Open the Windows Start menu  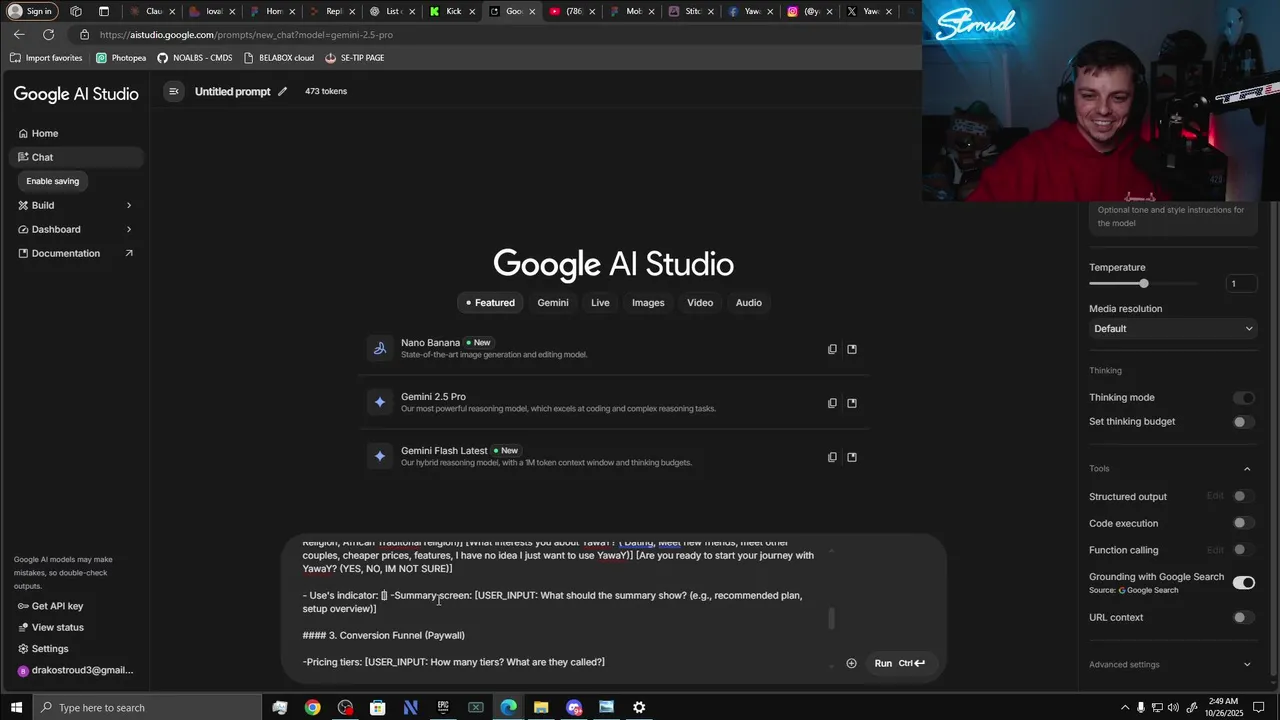click(16, 708)
